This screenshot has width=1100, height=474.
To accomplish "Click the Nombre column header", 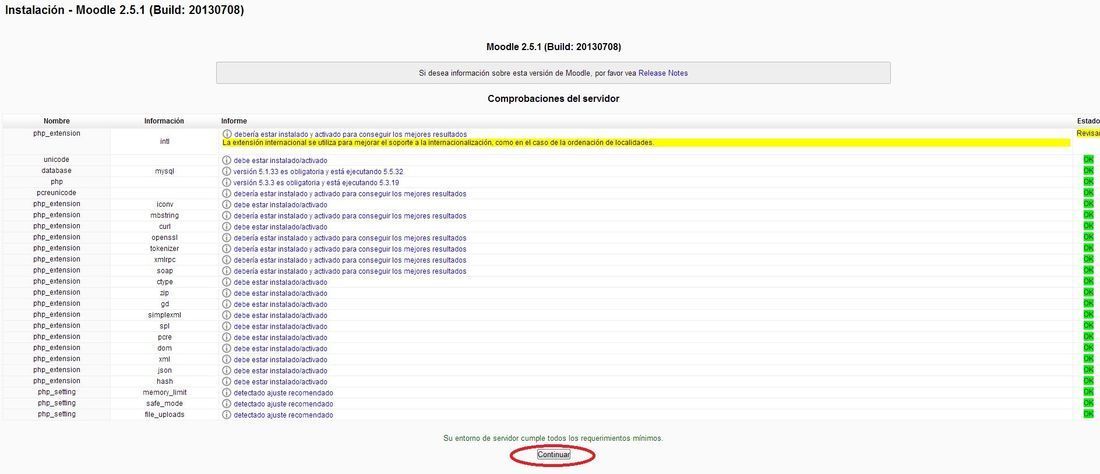I will tap(56, 121).
